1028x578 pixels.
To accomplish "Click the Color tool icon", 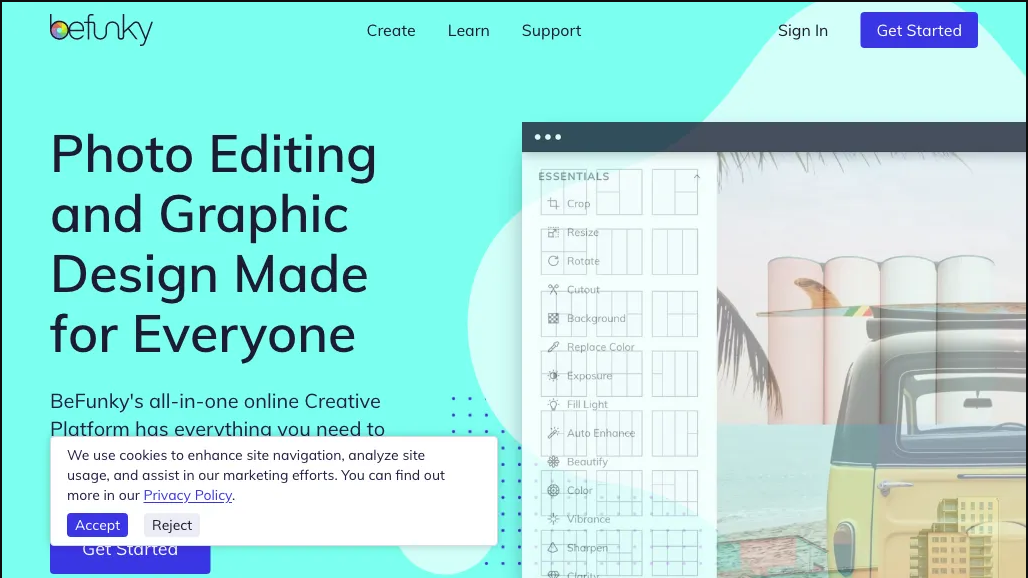I will pyautogui.click(x=553, y=491).
